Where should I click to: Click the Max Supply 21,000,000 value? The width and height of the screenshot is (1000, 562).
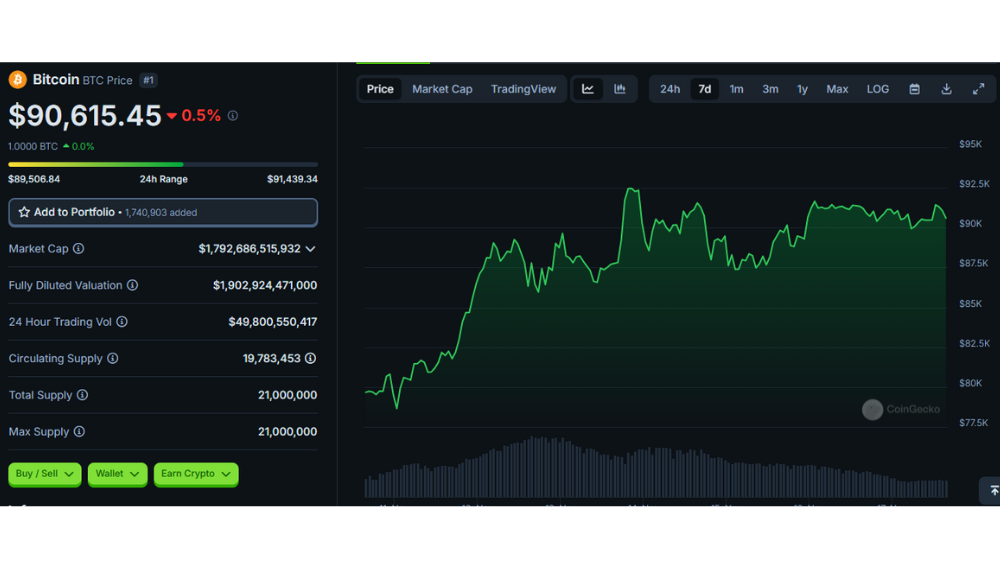pyautogui.click(x=288, y=432)
